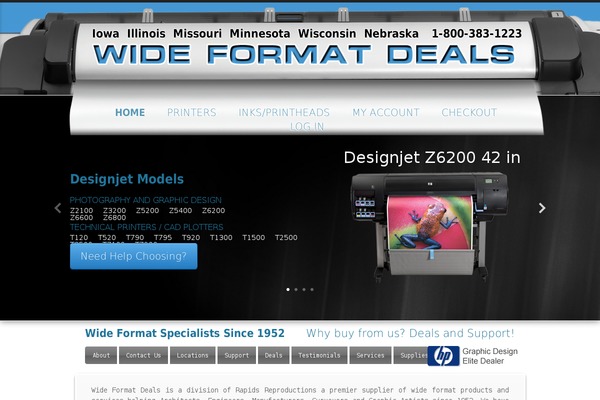This screenshot has height=400, width=600.
Task: Open INKS/PRINTHEADS menu
Action: tap(284, 113)
